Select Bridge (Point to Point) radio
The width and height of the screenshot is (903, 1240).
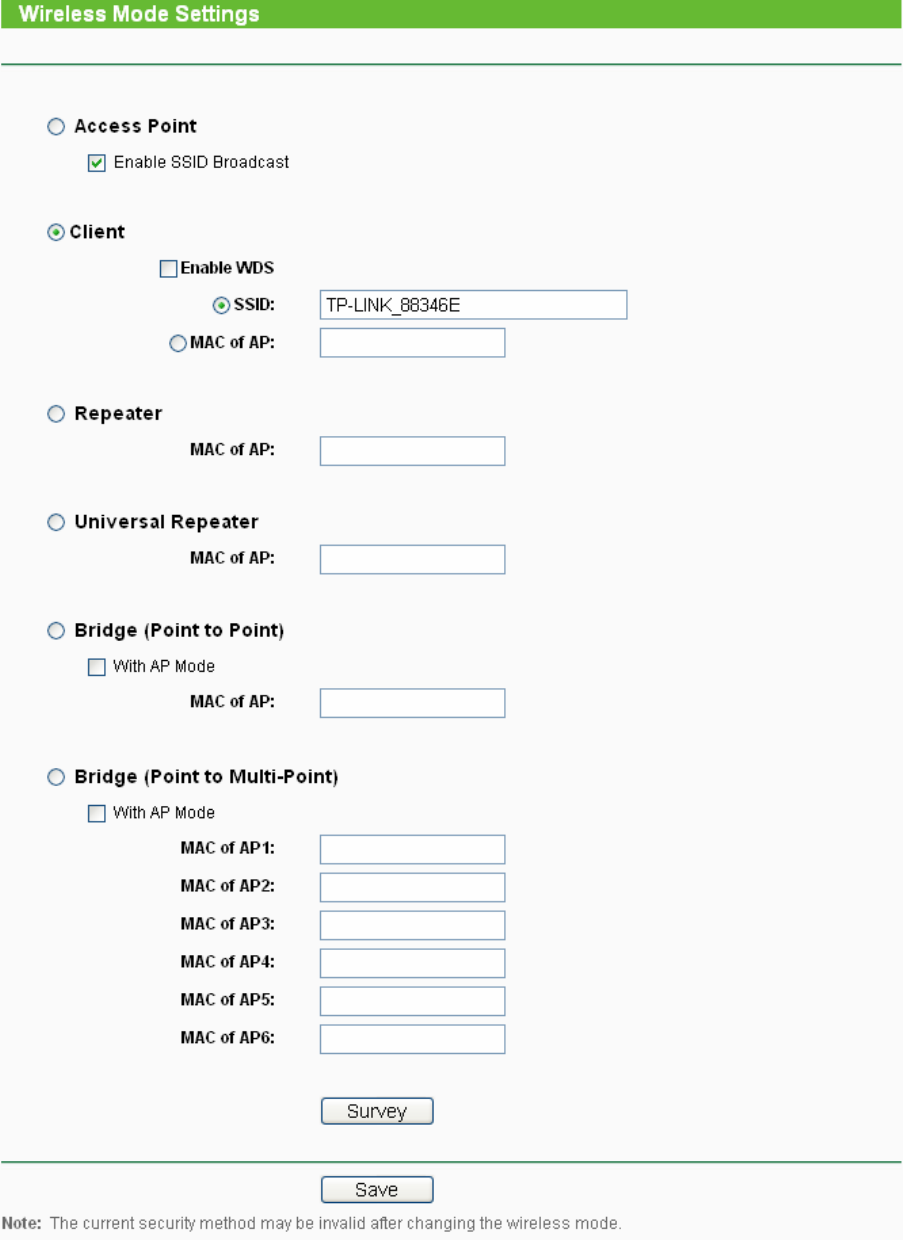click(x=56, y=632)
